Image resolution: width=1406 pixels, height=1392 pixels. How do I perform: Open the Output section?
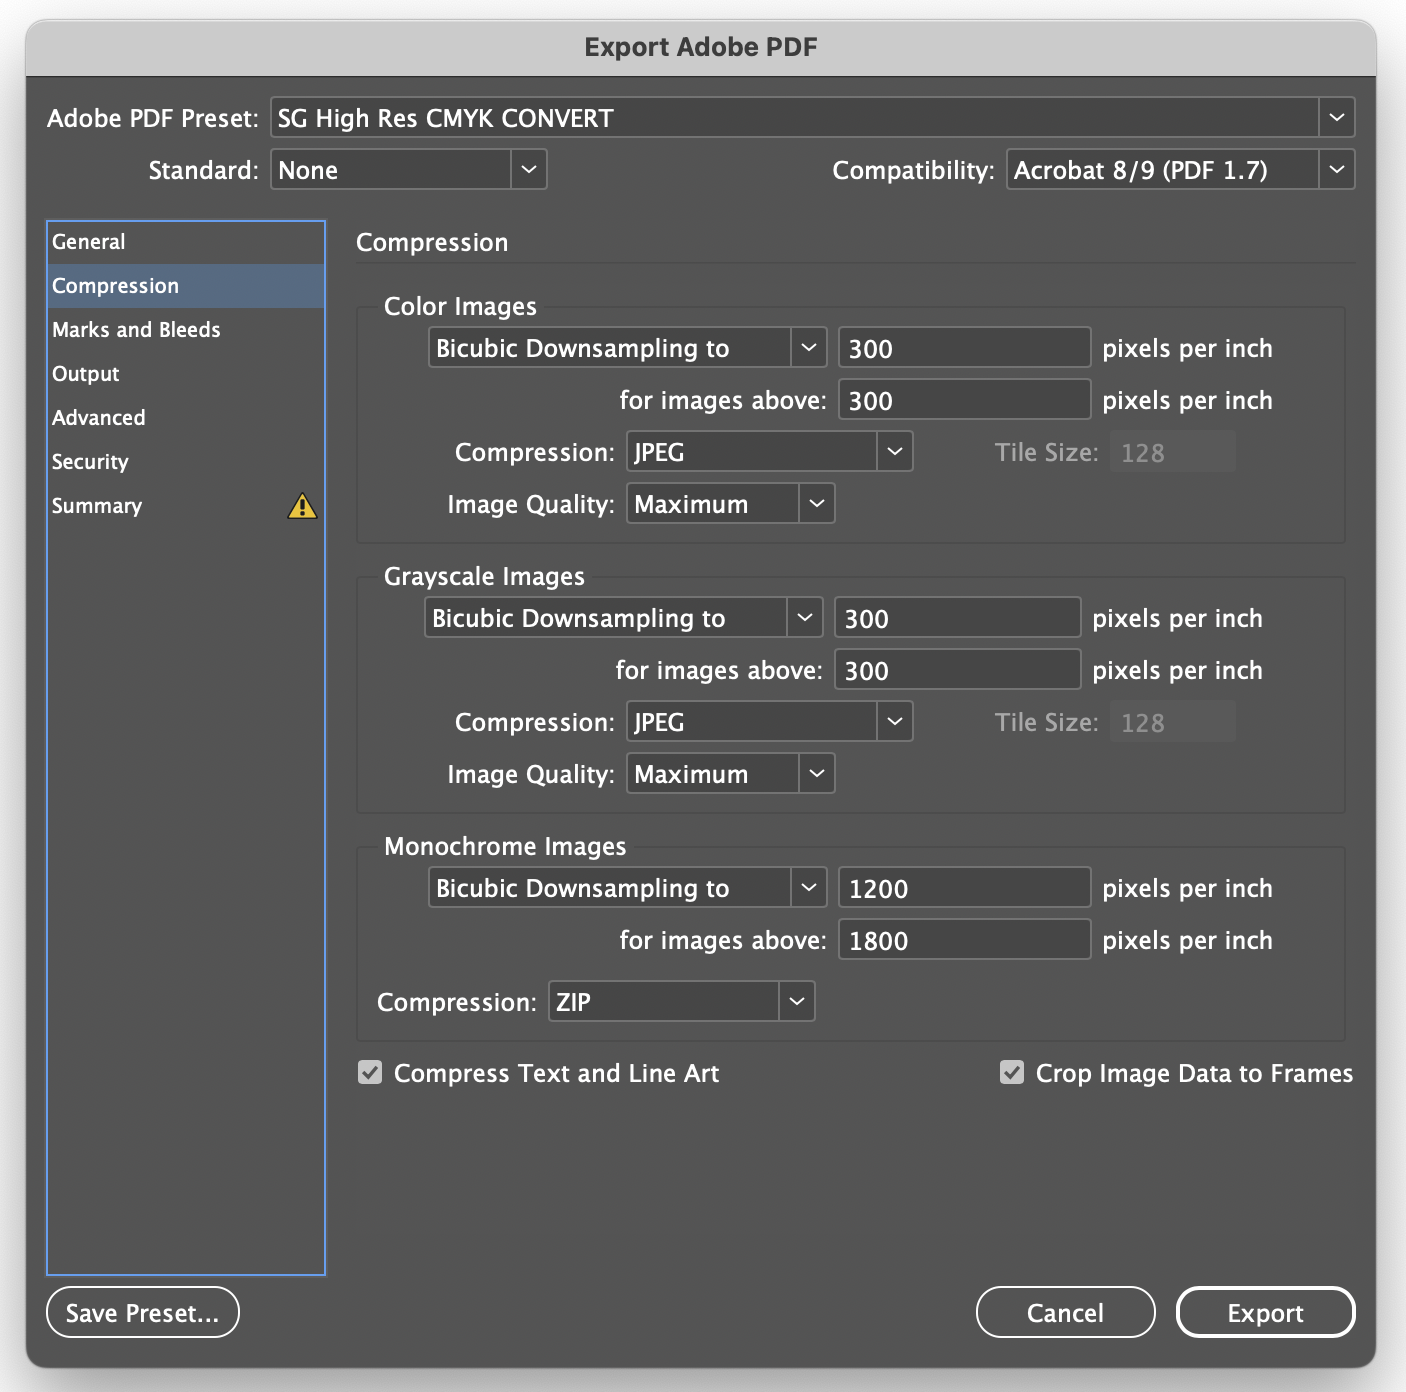click(186, 374)
